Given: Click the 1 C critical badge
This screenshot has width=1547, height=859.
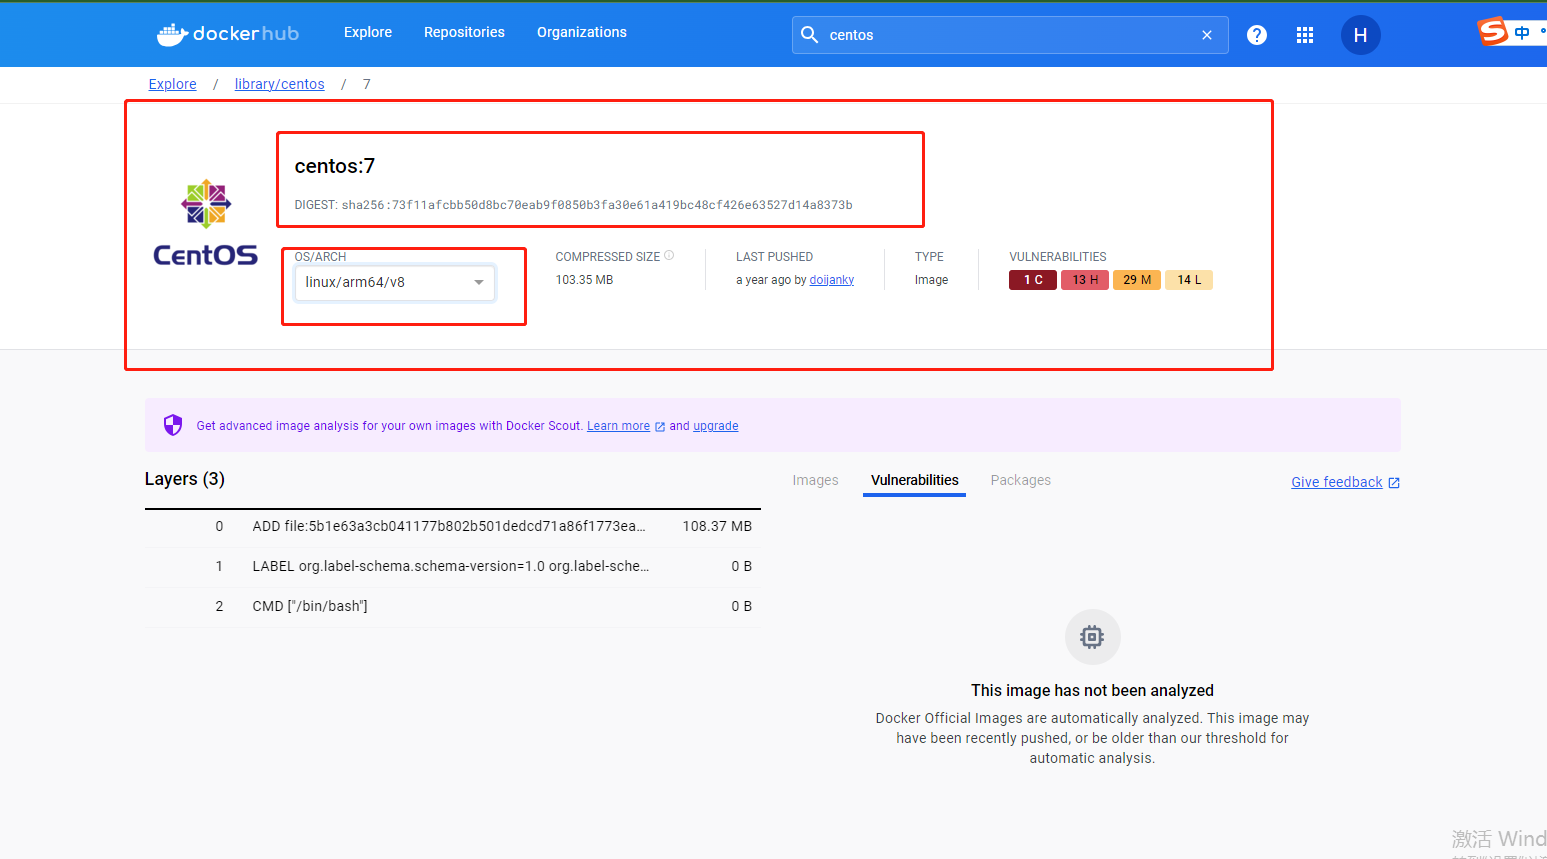Looking at the screenshot, I should pyautogui.click(x=1033, y=280).
